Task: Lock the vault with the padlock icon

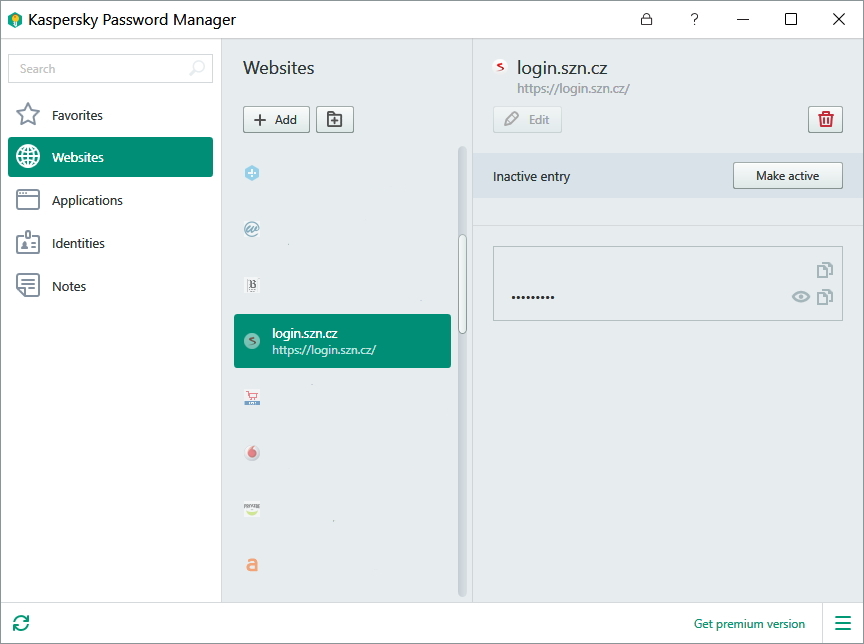Action: (x=646, y=19)
